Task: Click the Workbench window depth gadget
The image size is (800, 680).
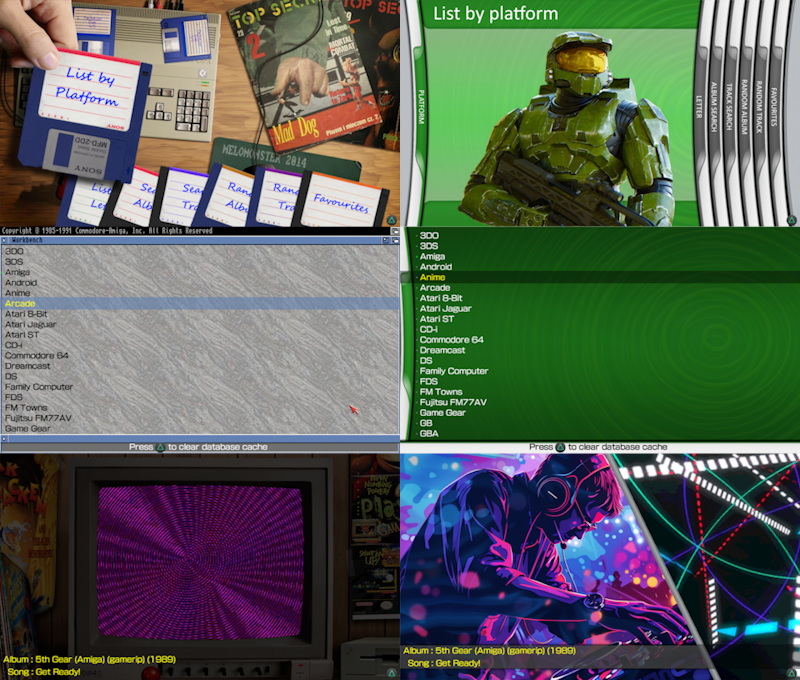Action: [395, 240]
